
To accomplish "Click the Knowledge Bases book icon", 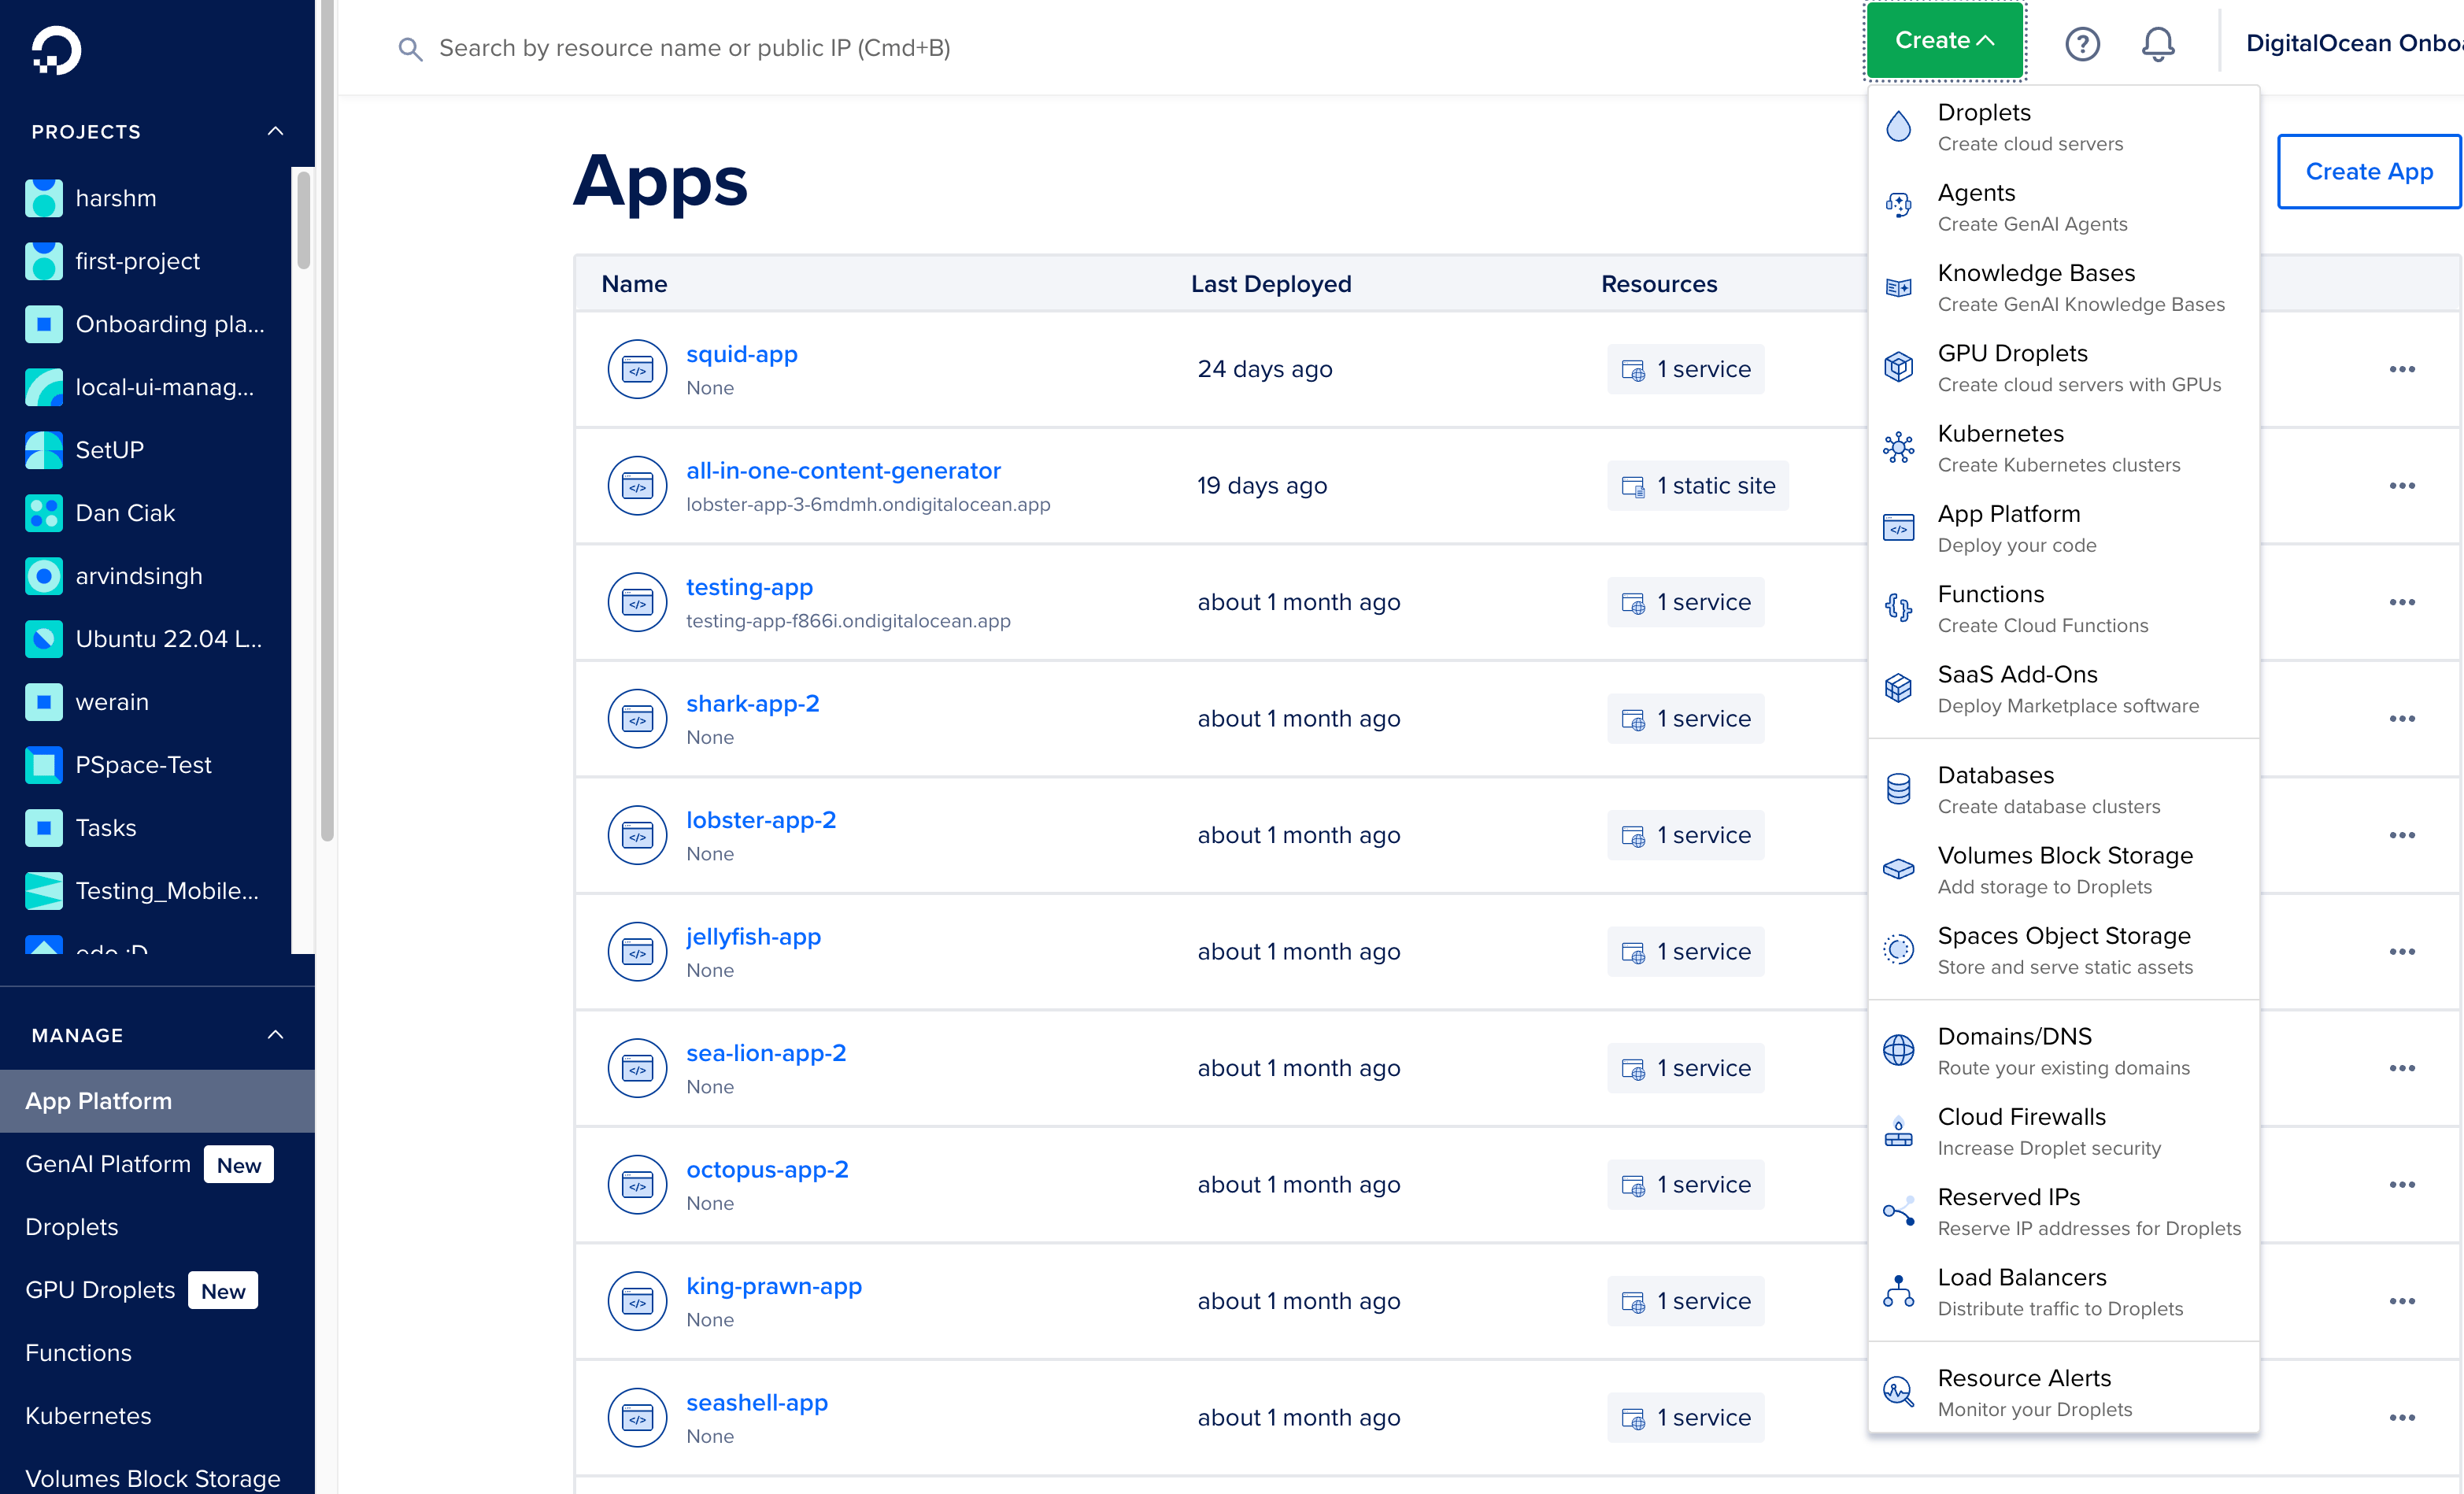I will point(1898,287).
